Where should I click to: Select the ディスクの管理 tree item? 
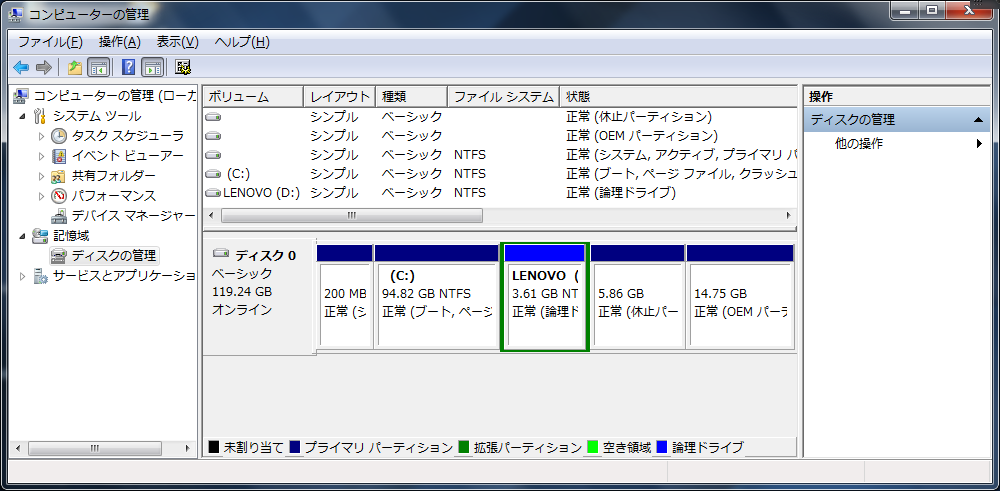point(114,256)
